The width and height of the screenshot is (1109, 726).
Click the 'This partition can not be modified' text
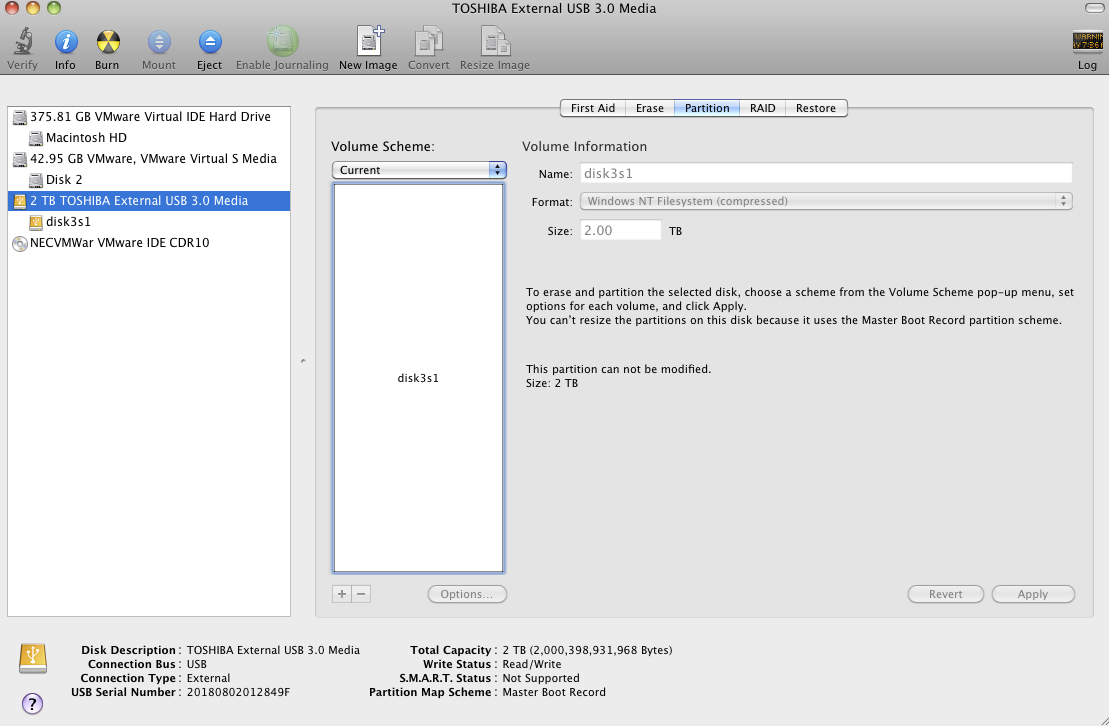coord(618,369)
